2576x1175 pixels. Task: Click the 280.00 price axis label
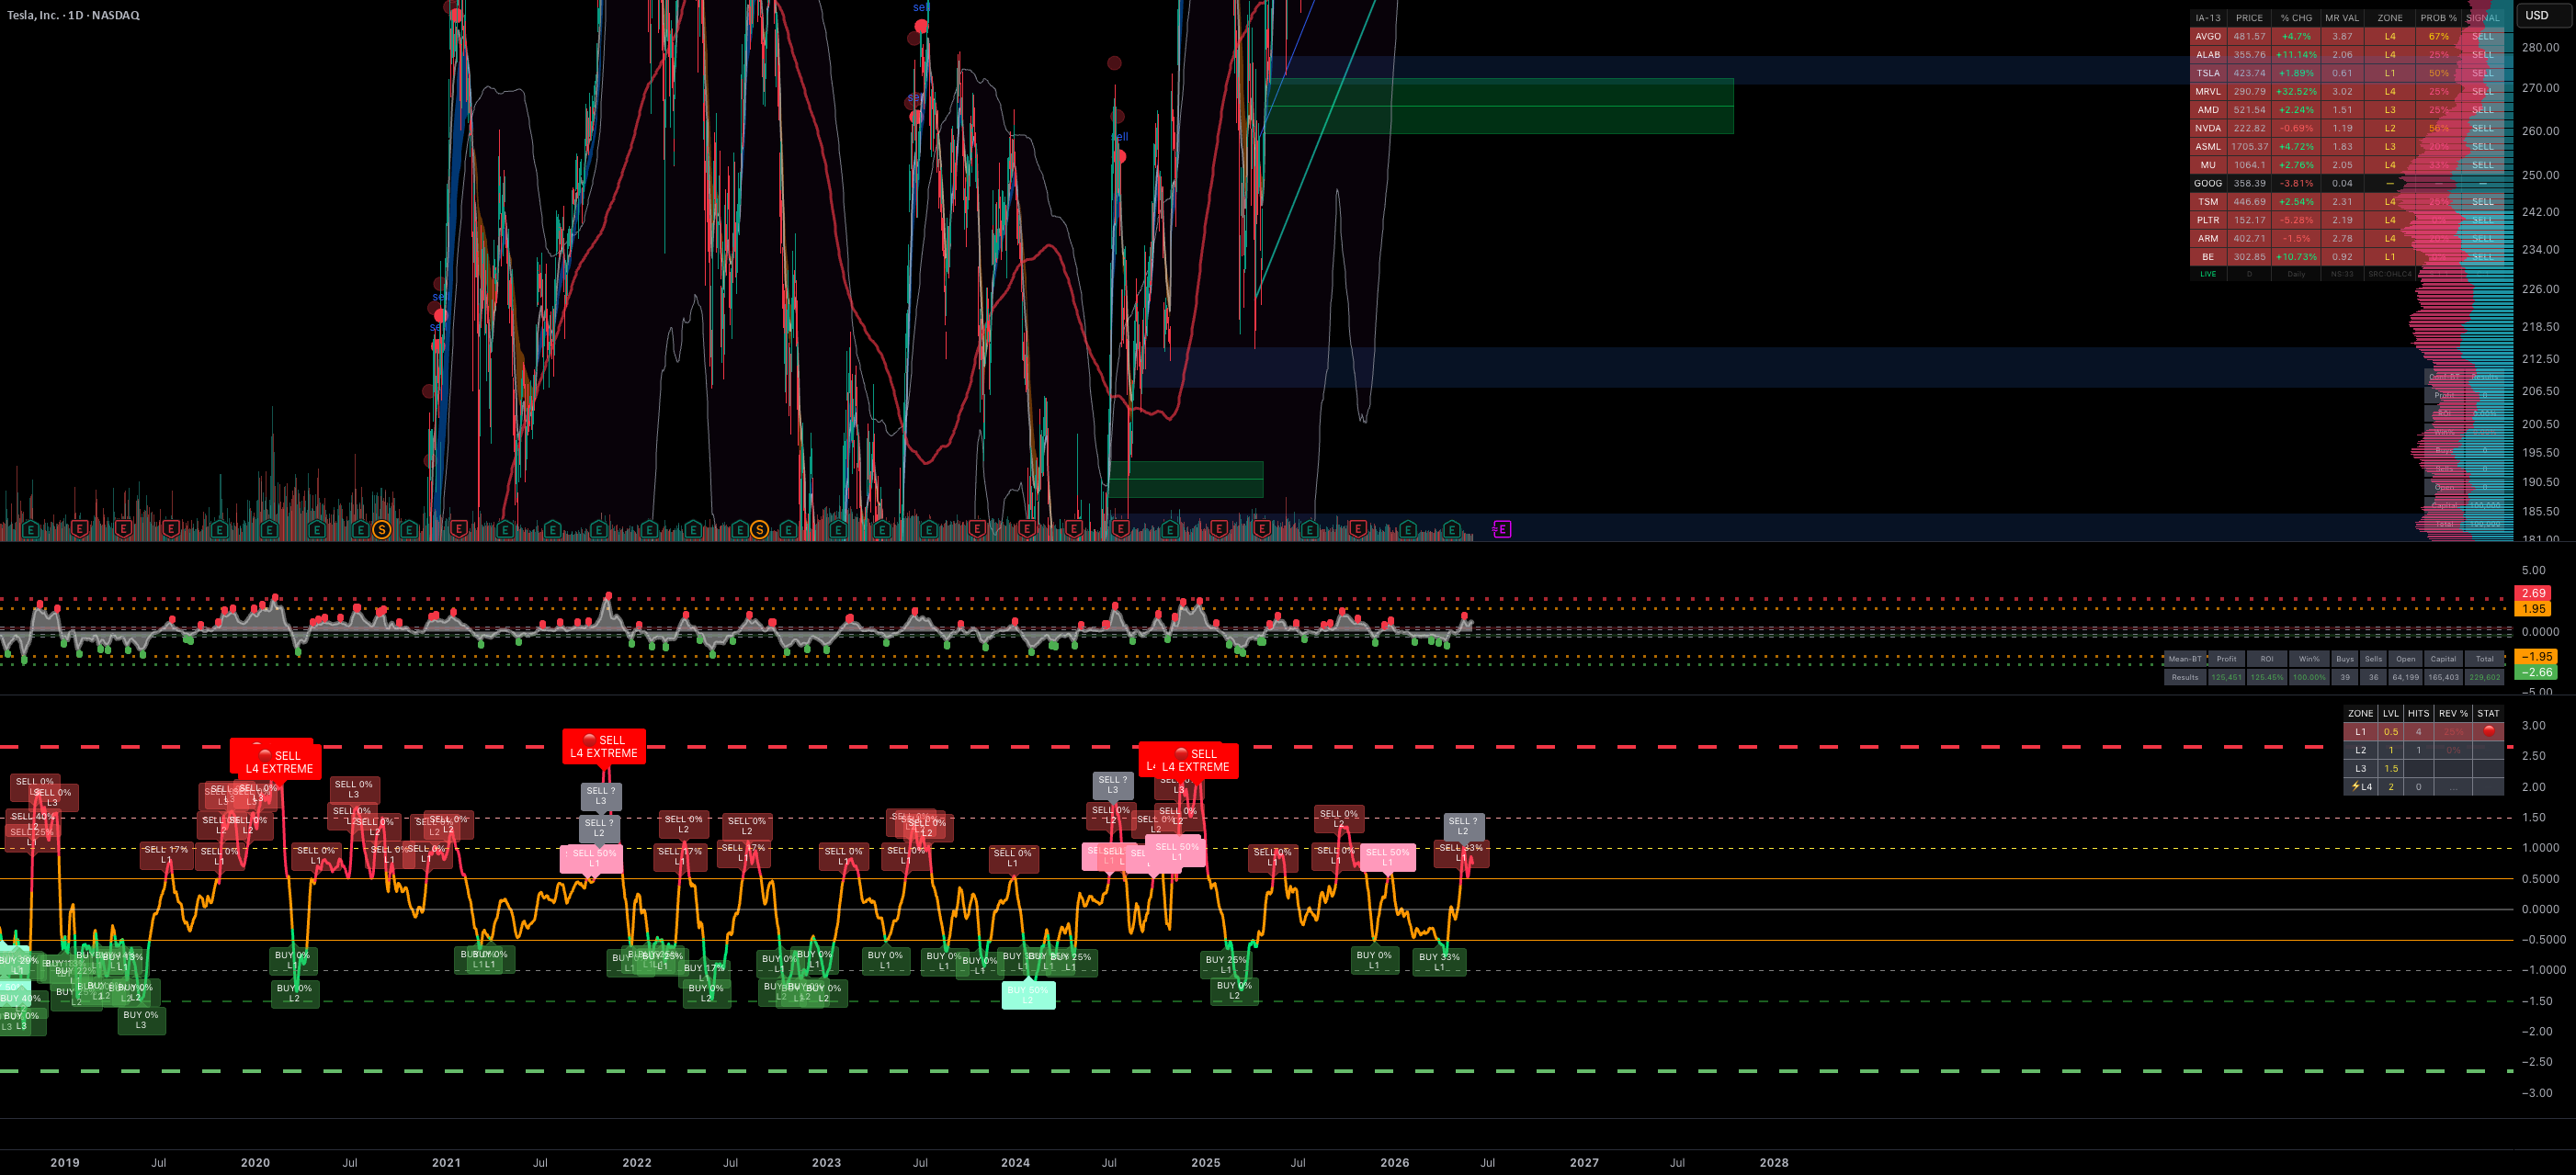tap(2541, 47)
